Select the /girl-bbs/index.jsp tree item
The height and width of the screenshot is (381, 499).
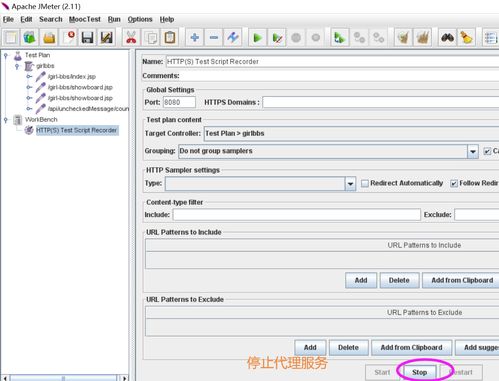coord(72,77)
